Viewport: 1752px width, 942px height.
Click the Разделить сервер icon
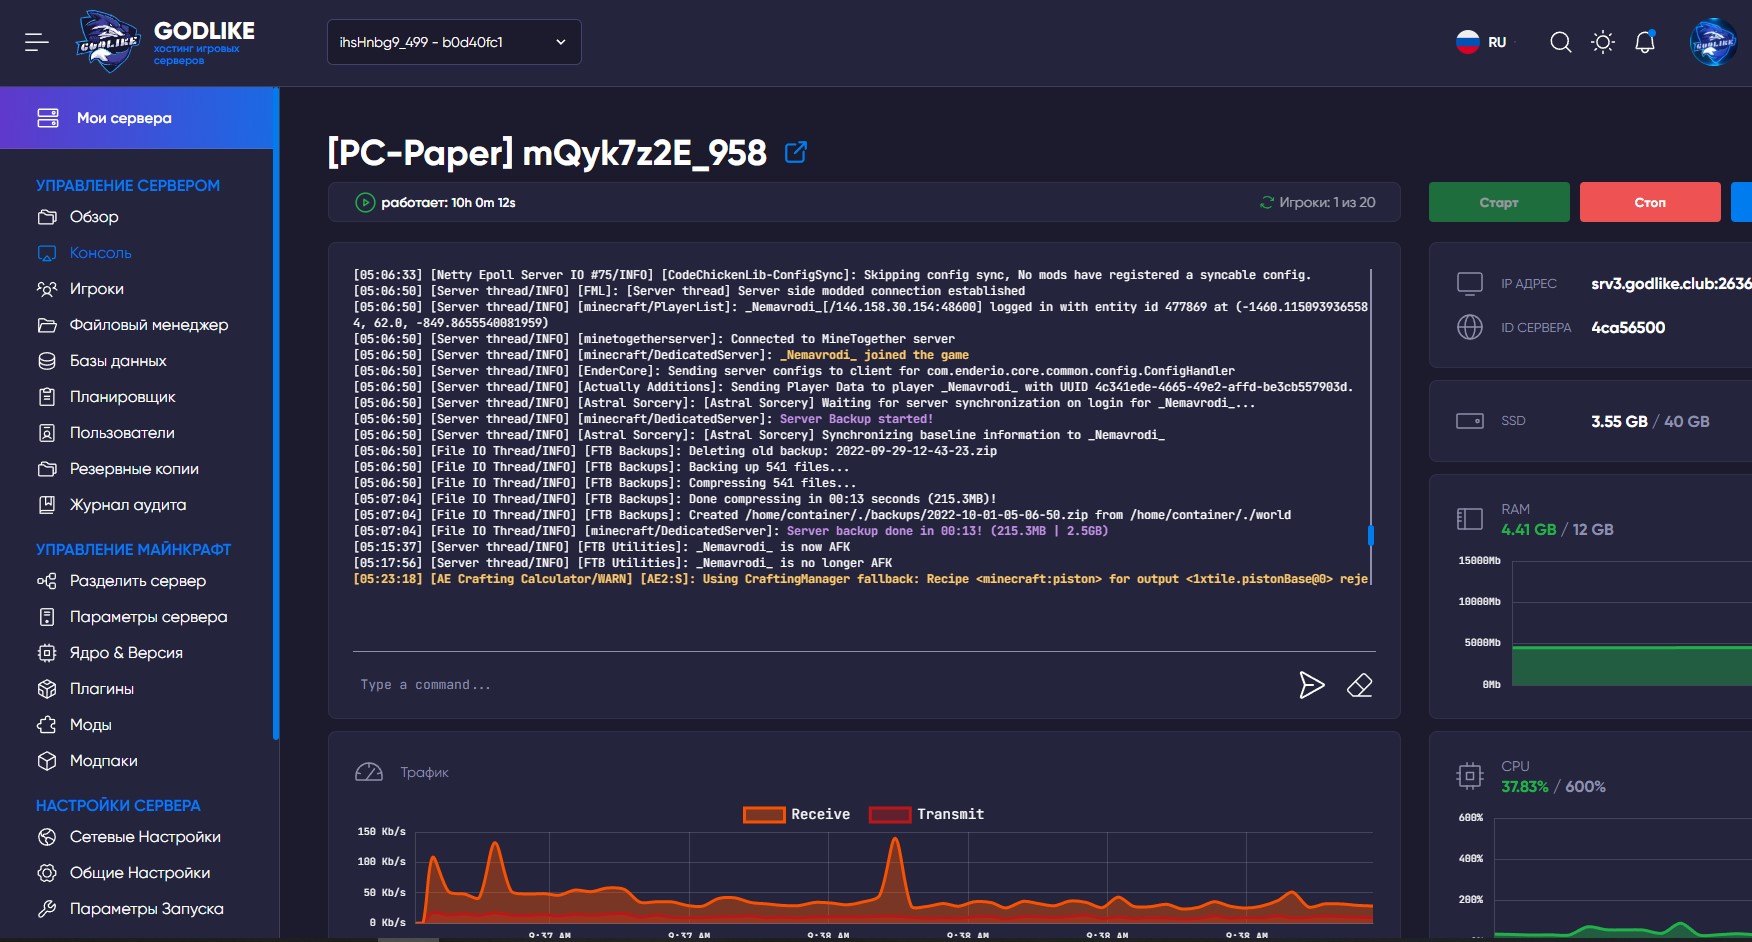[x=47, y=581]
